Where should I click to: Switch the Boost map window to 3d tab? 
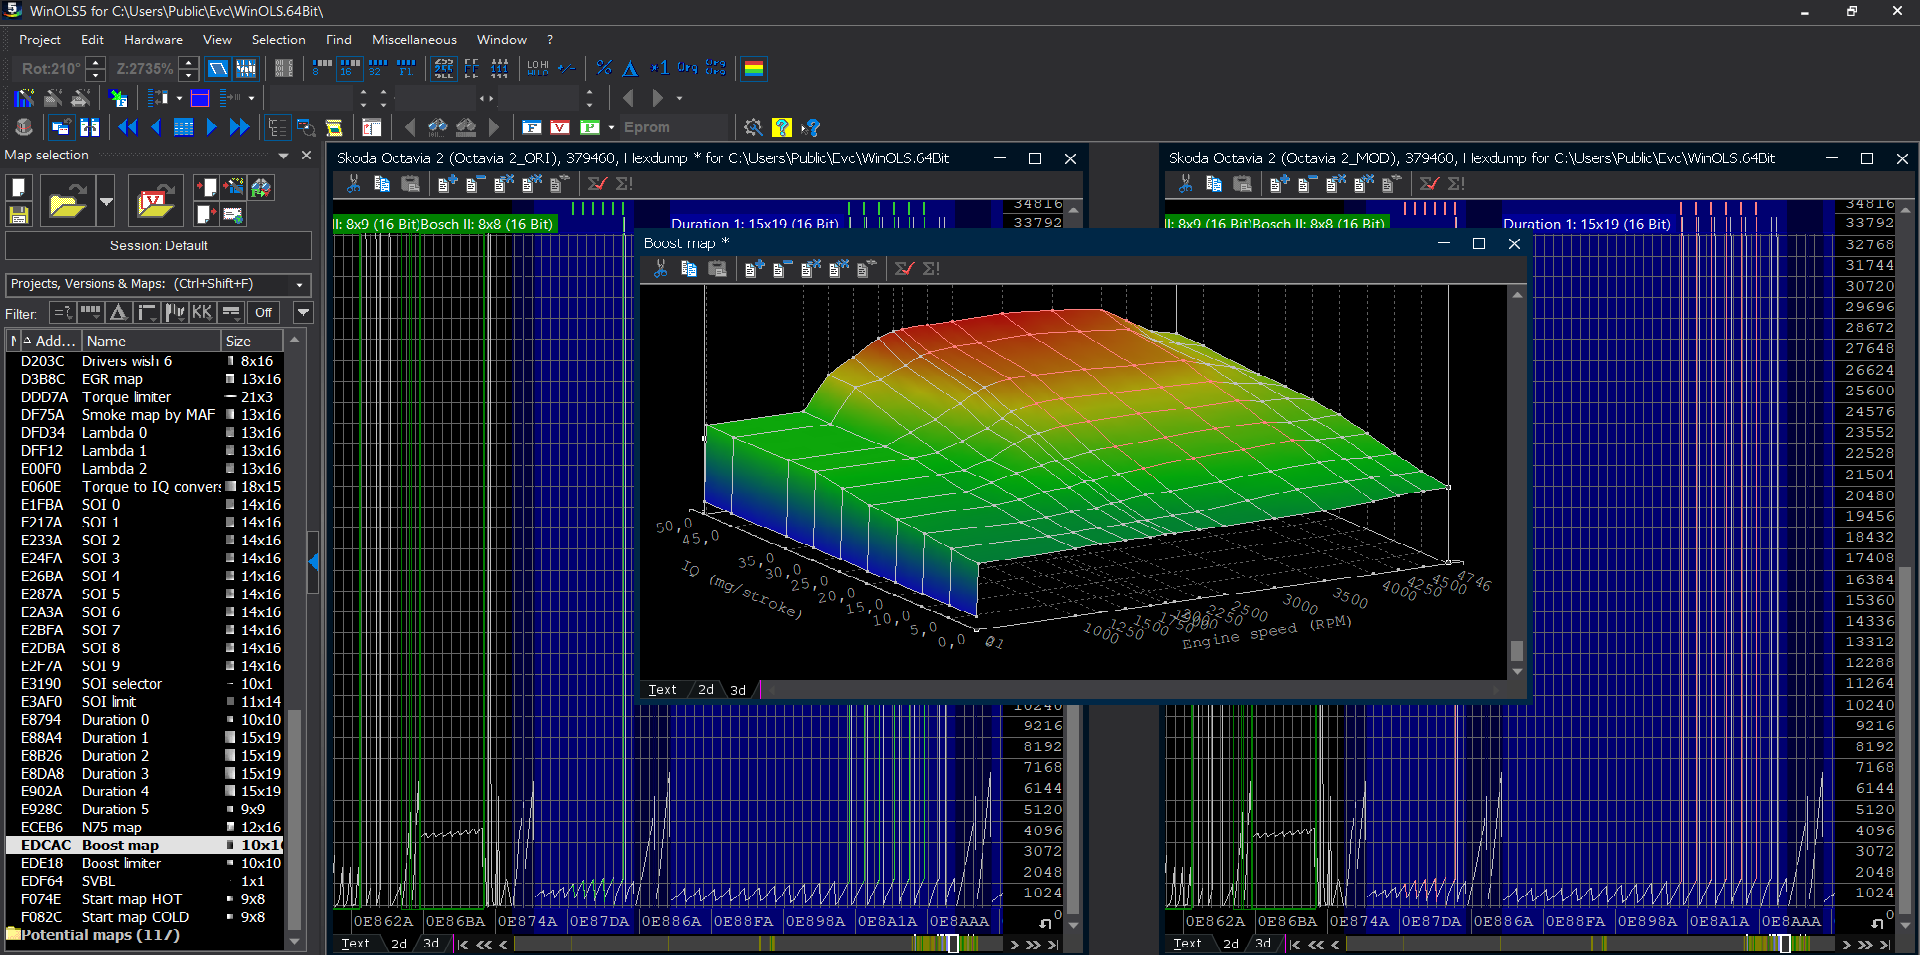(x=738, y=690)
